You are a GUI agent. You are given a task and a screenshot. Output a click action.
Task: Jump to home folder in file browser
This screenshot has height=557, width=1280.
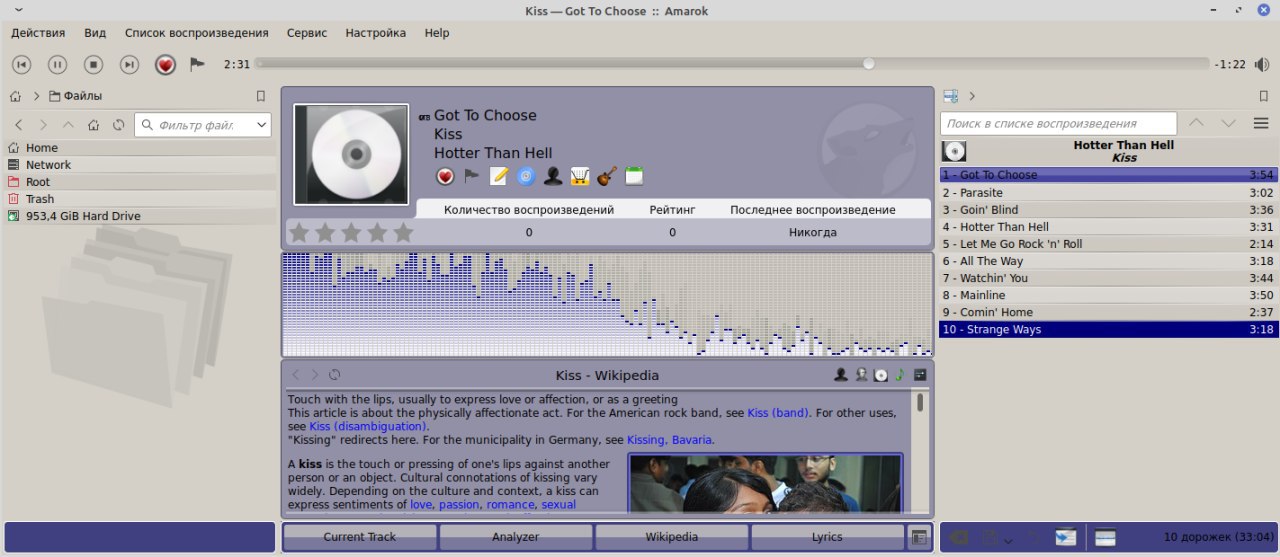(93, 125)
